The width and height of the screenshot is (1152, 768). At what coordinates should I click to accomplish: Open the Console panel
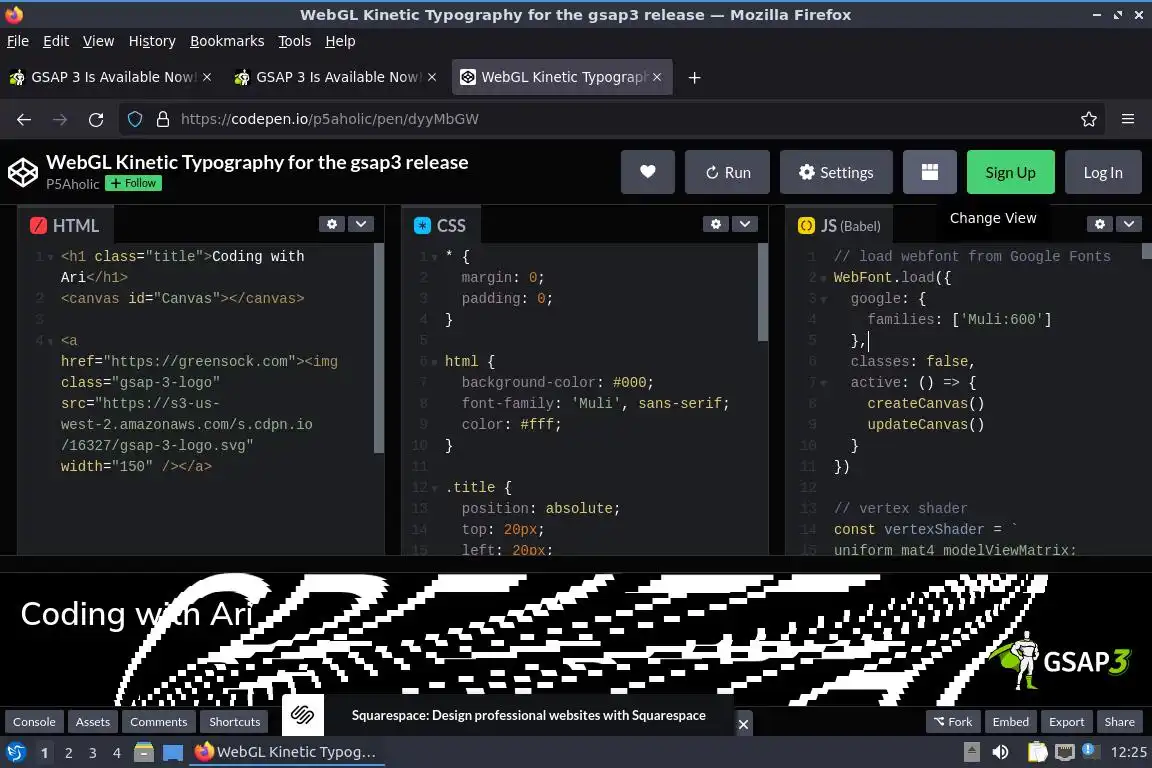[34, 722]
